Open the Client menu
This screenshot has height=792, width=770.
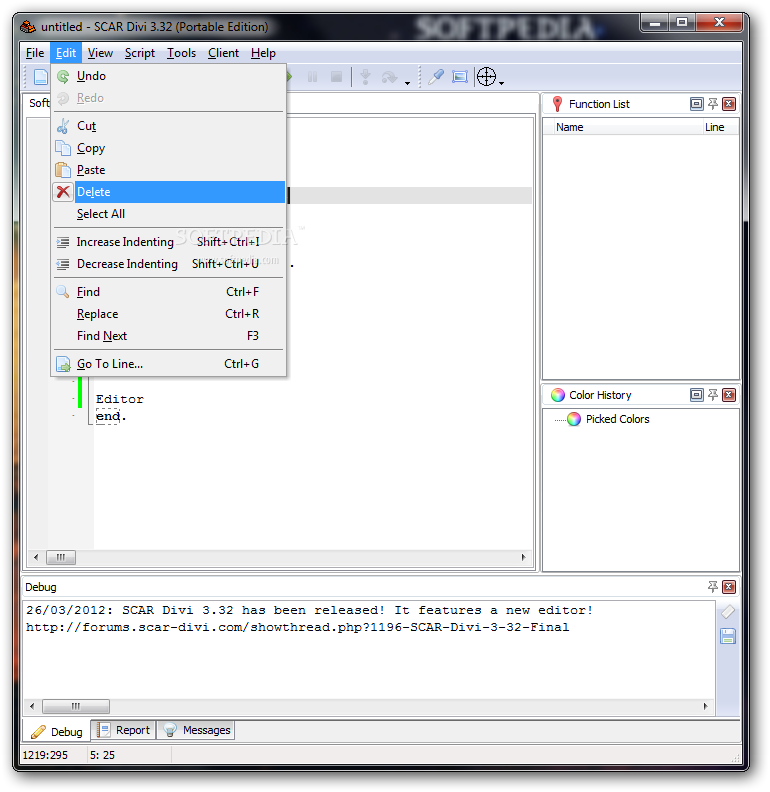pos(223,53)
